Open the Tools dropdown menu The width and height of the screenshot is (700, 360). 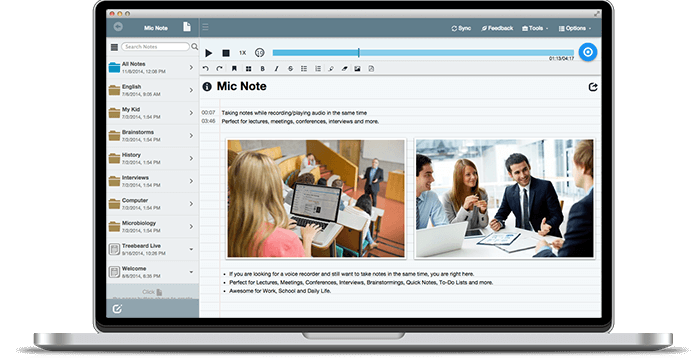535,28
